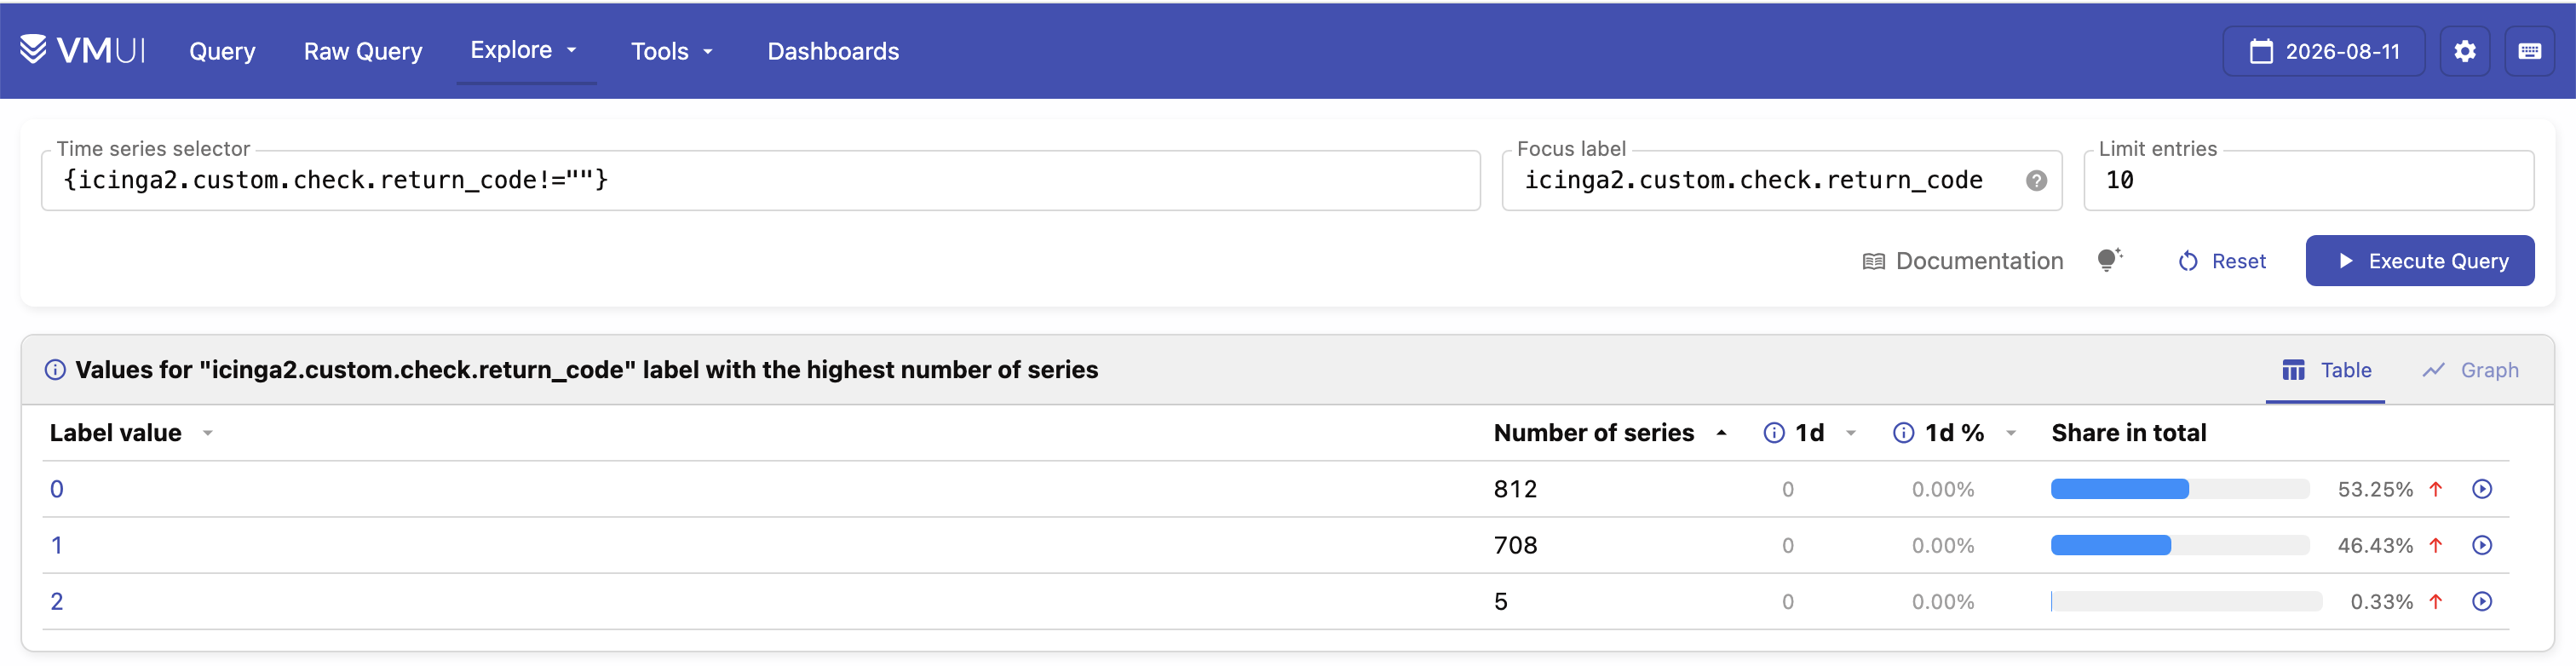Viewport: 2576px width, 666px height.
Task: Click play icon for label value 2
Action: tap(2482, 601)
